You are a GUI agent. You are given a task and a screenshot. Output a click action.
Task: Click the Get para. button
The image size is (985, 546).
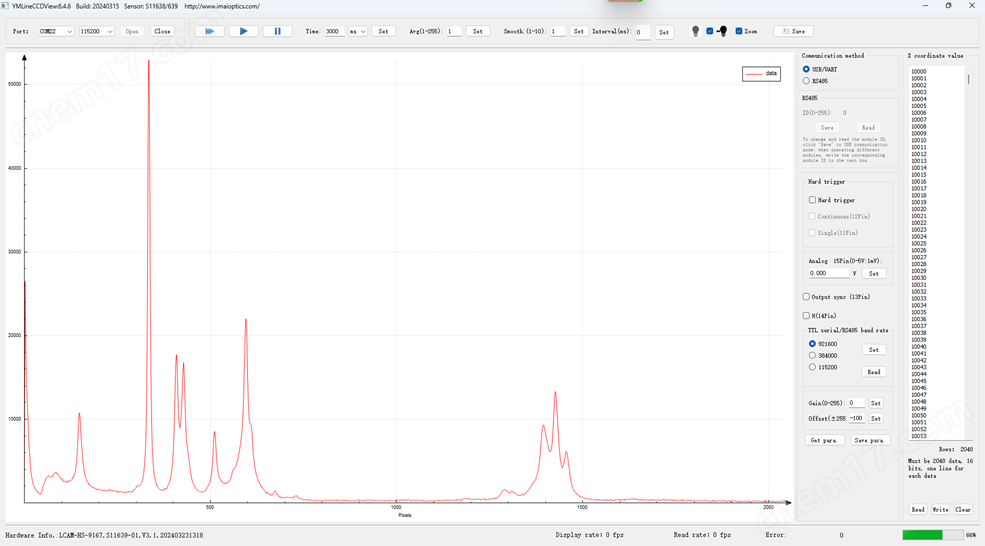[825, 440]
